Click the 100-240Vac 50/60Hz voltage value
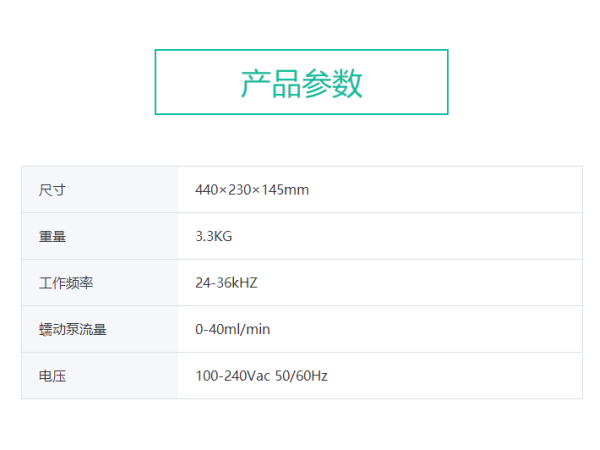Viewport: 600px width, 450px height. point(261,376)
